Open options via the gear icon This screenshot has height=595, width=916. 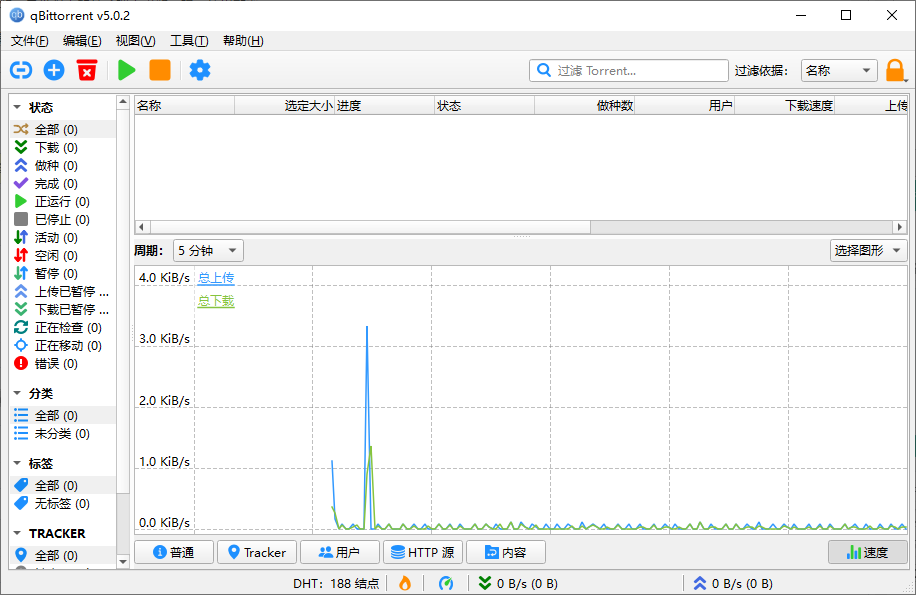200,70
